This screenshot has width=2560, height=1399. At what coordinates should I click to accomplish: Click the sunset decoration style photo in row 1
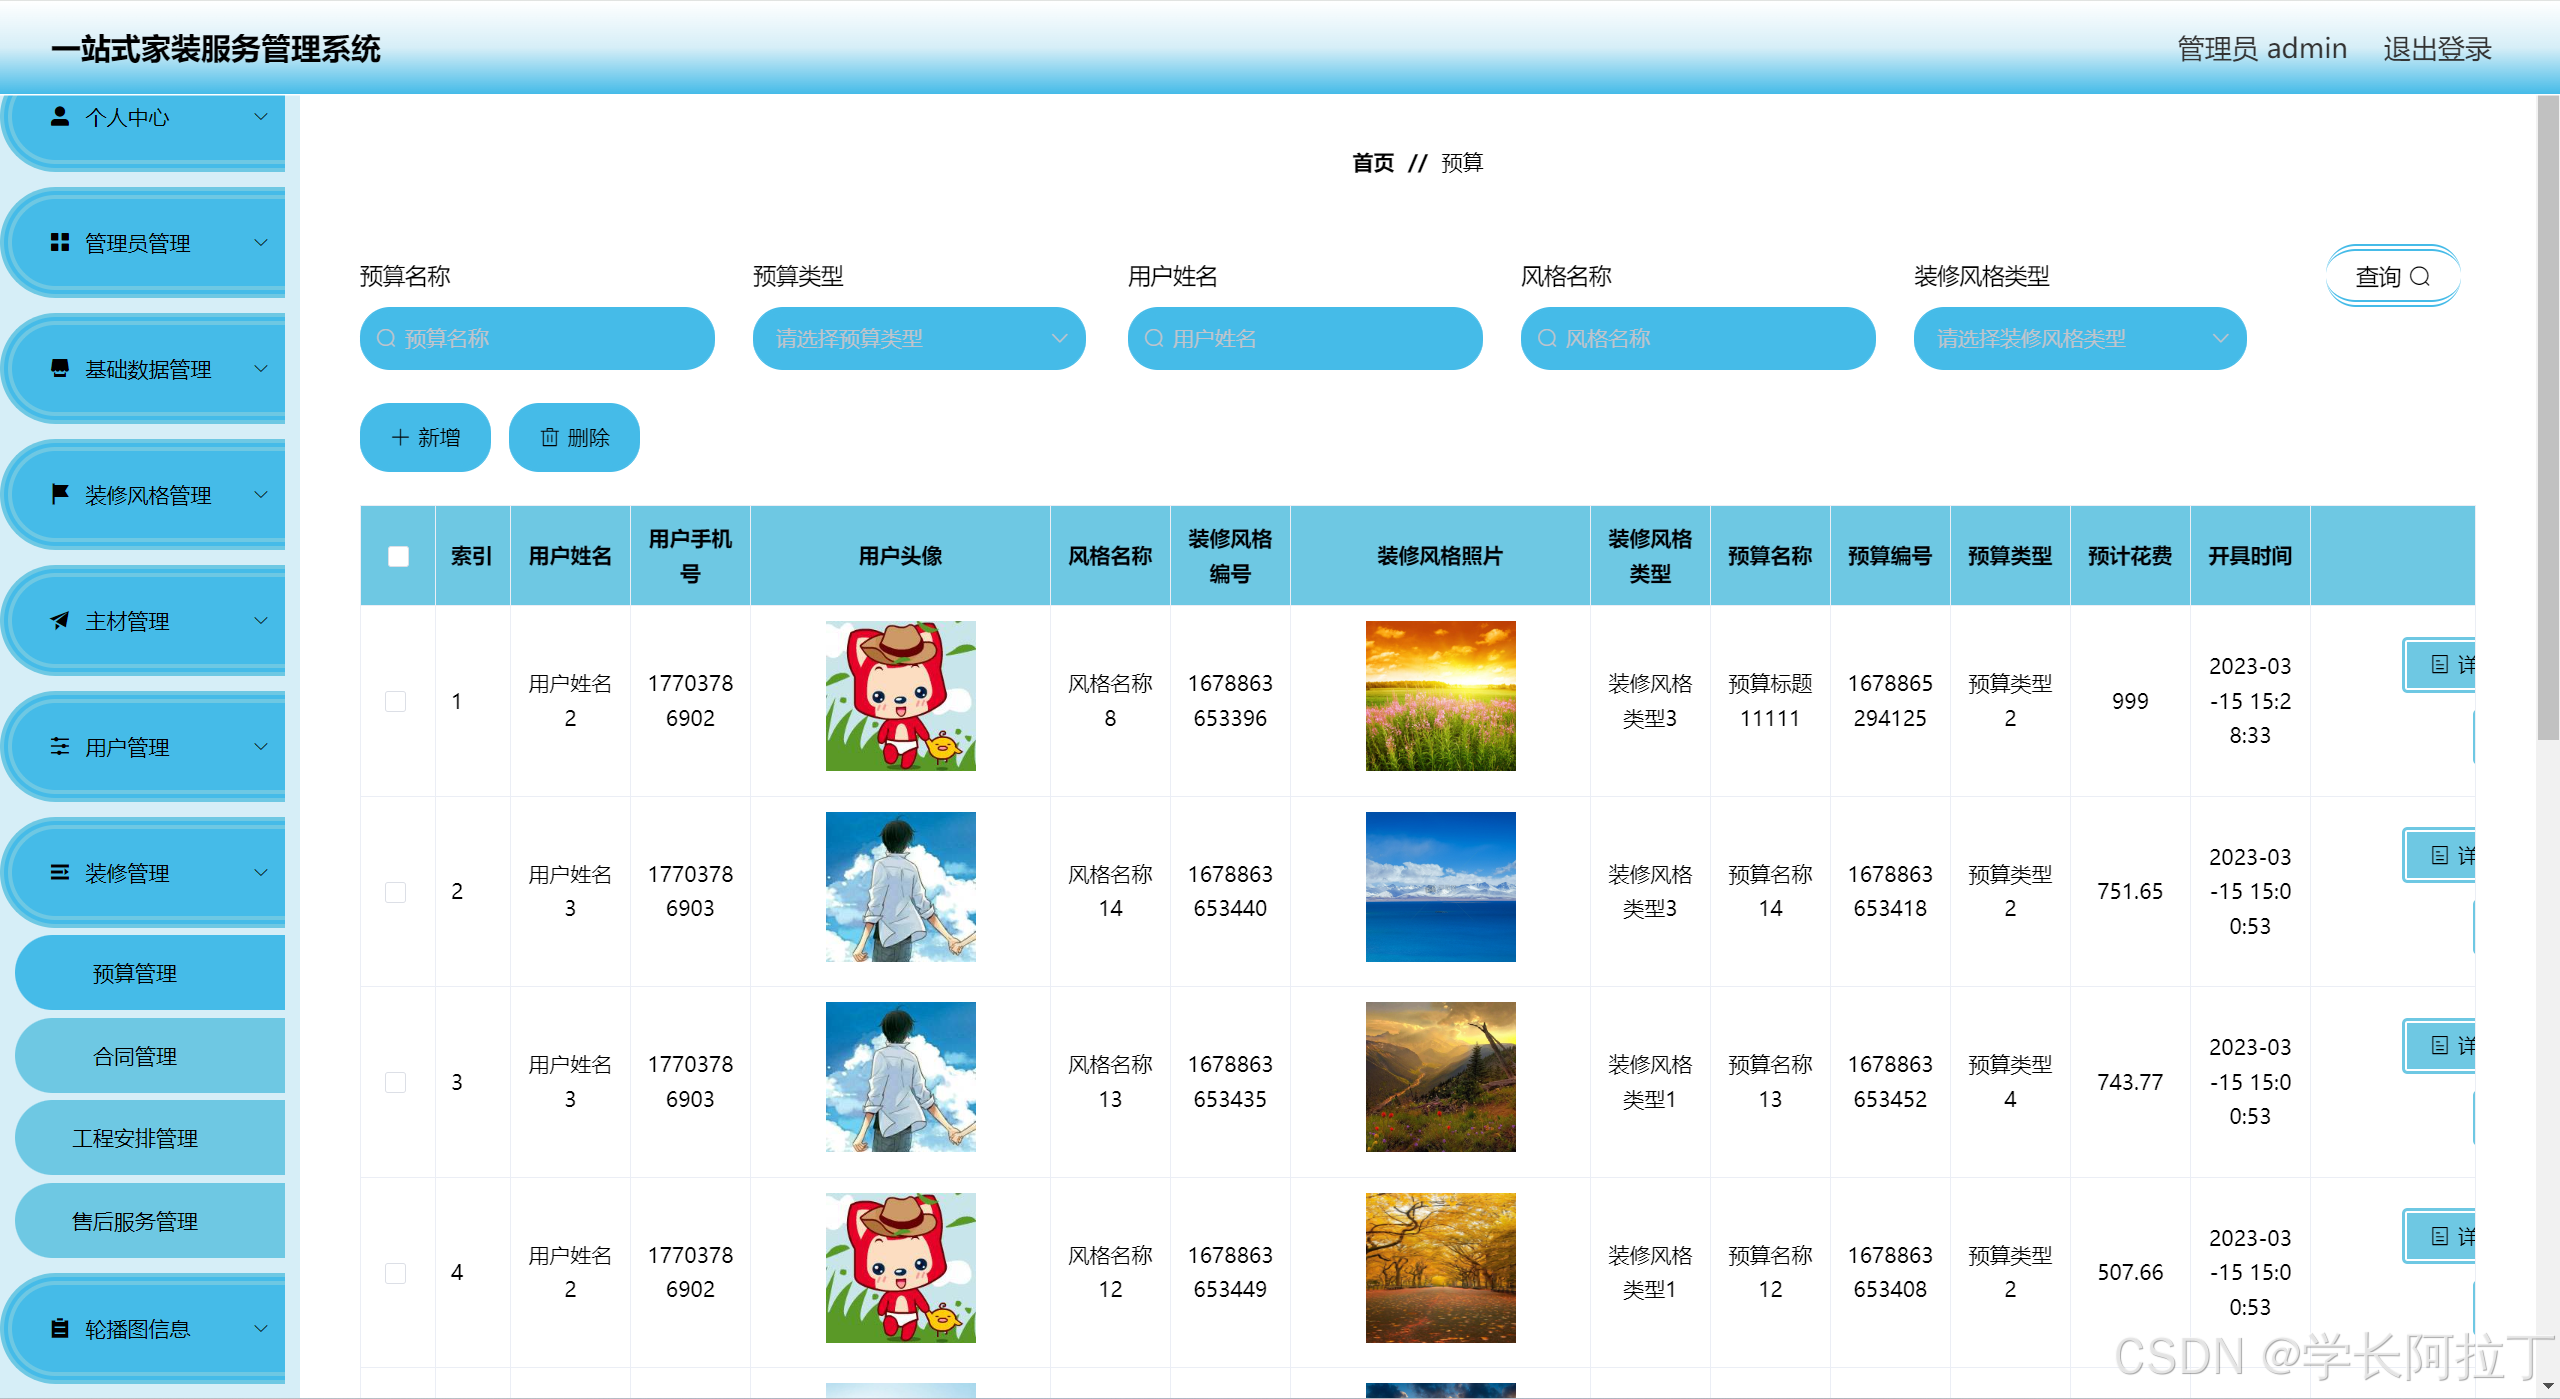[x=1440, y=695]
